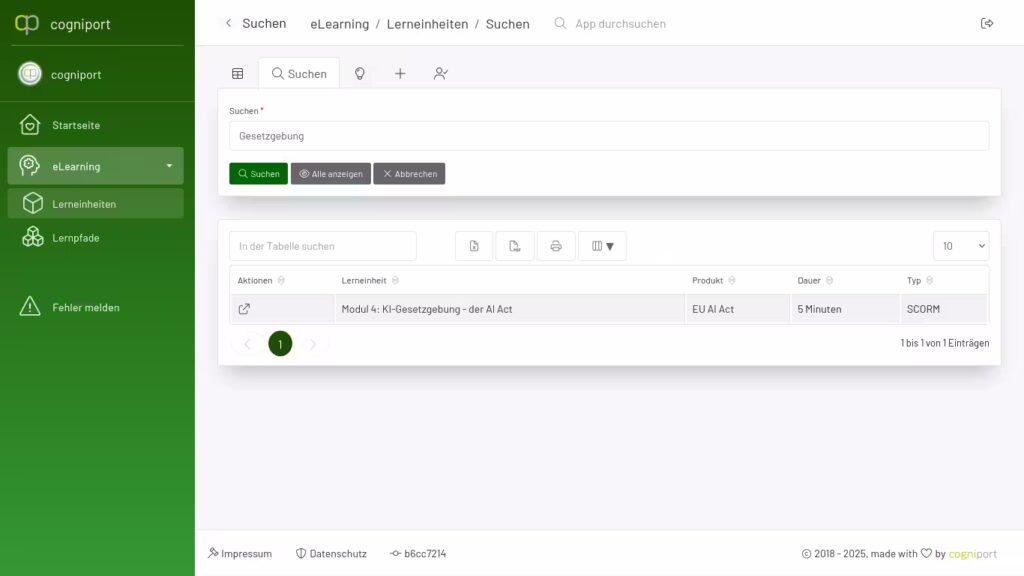Click the logout icon in top bar
This screenshot has width=1024, height=576.
pos(987,23)
